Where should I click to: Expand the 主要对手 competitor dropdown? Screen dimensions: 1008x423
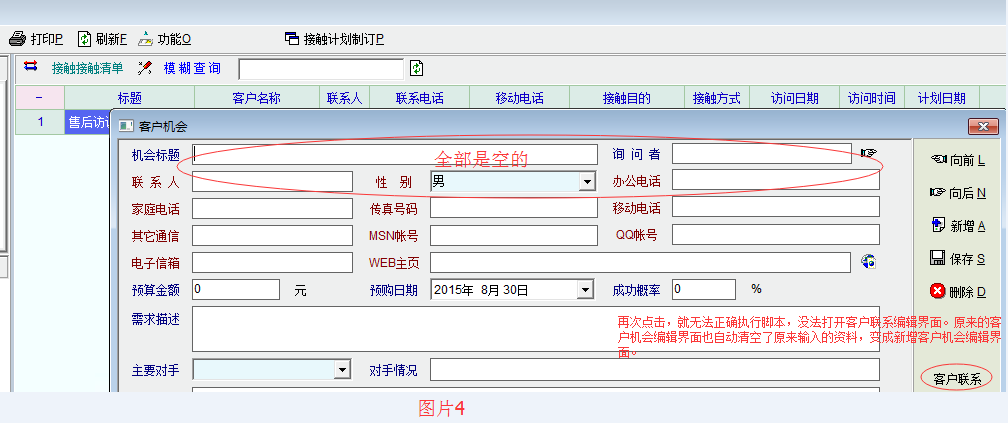[x=342, y=370]
